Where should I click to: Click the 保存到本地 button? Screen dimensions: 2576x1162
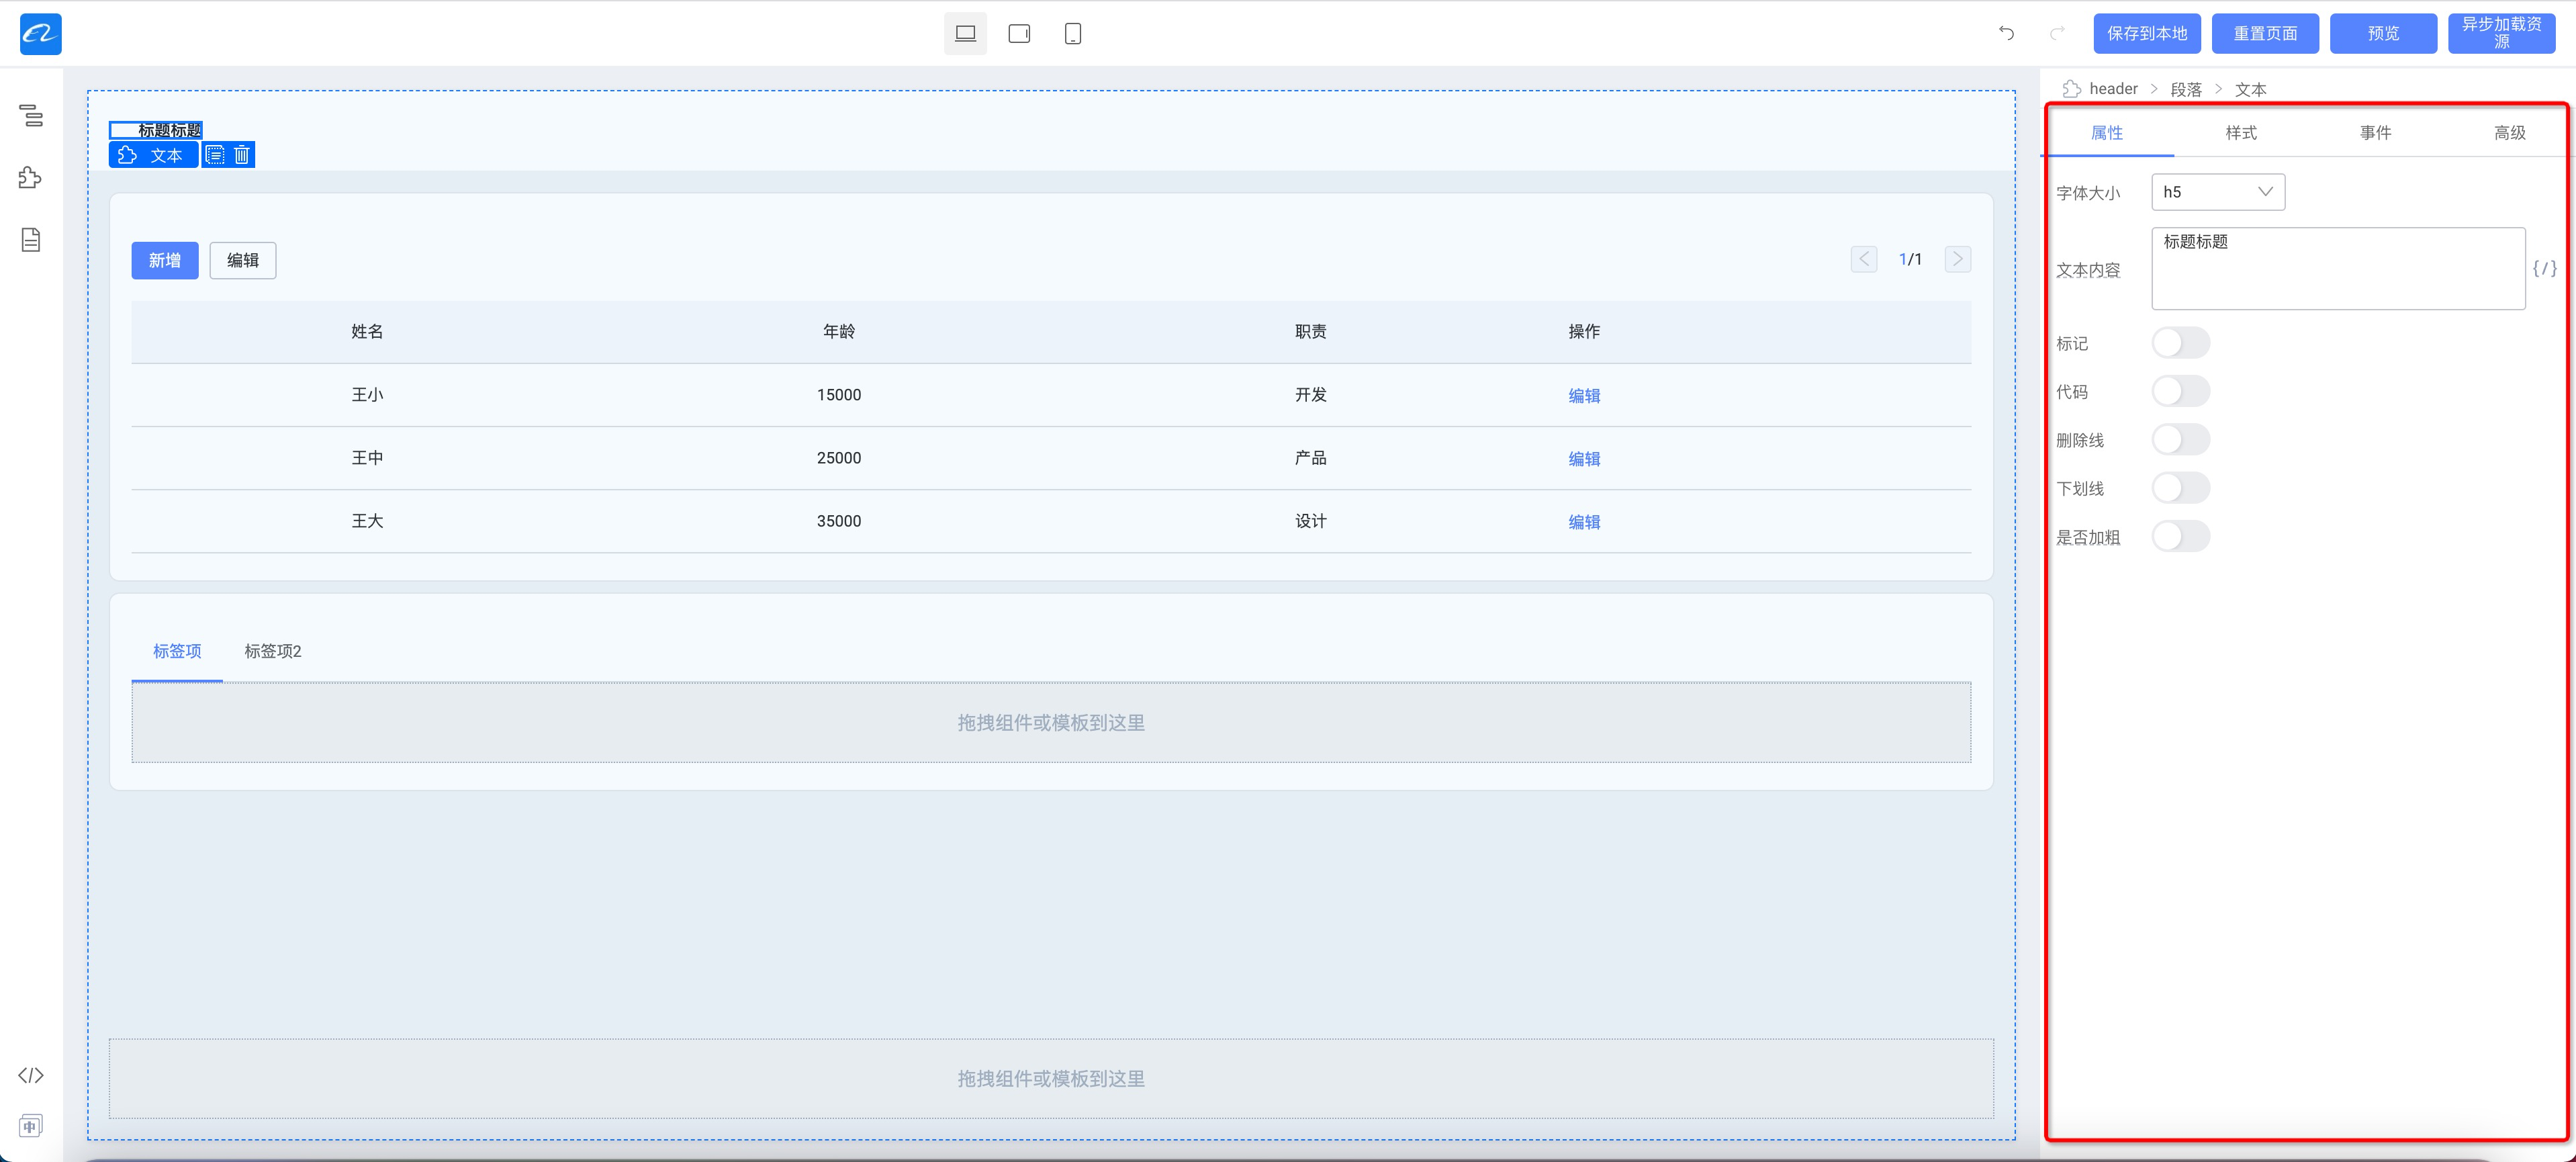coord(2146,34)
